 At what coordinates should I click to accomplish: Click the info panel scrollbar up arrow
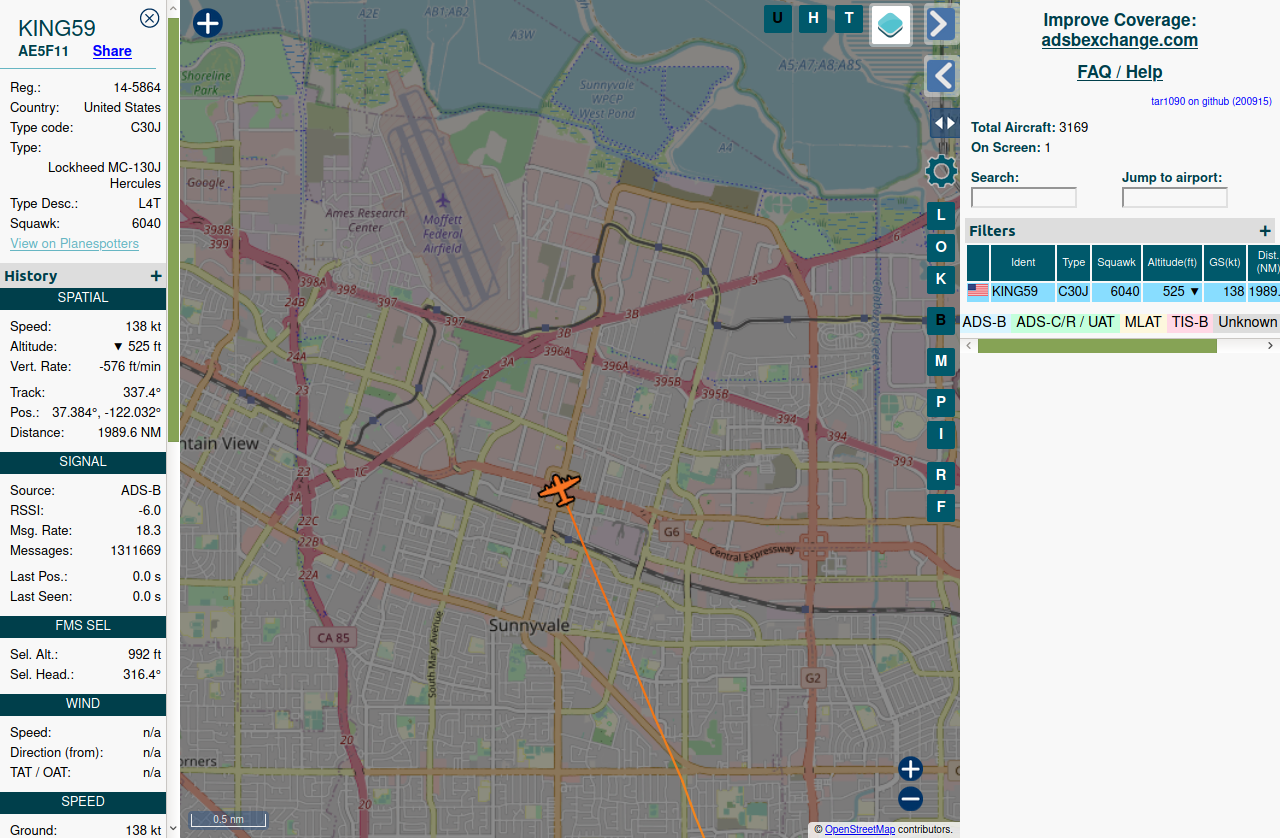click(x=173, y=8)
